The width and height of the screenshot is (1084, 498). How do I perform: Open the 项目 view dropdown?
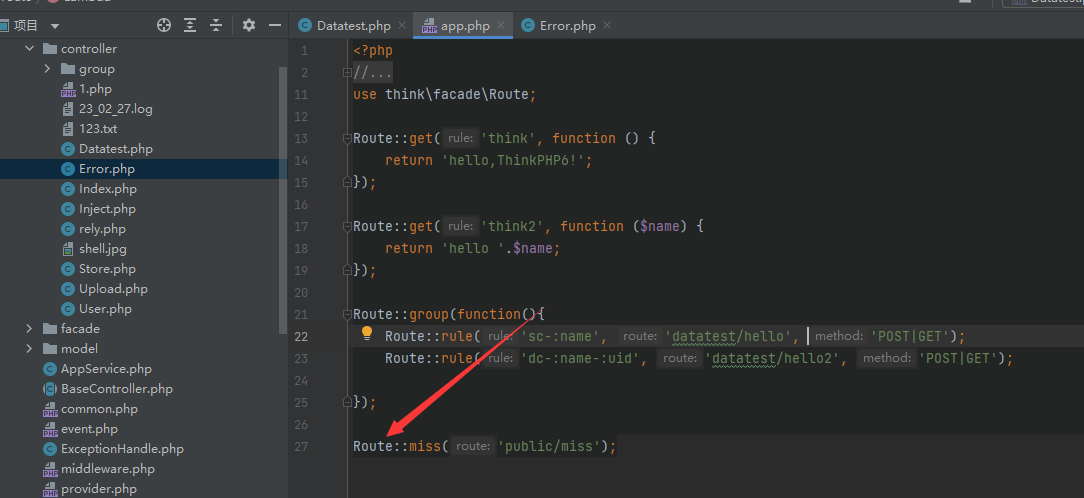(55, 26)
